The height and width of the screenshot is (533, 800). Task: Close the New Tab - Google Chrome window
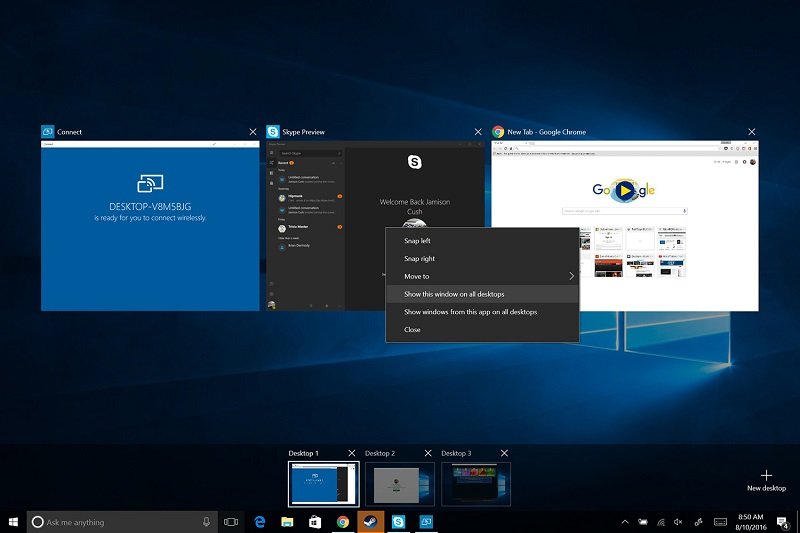752,132
